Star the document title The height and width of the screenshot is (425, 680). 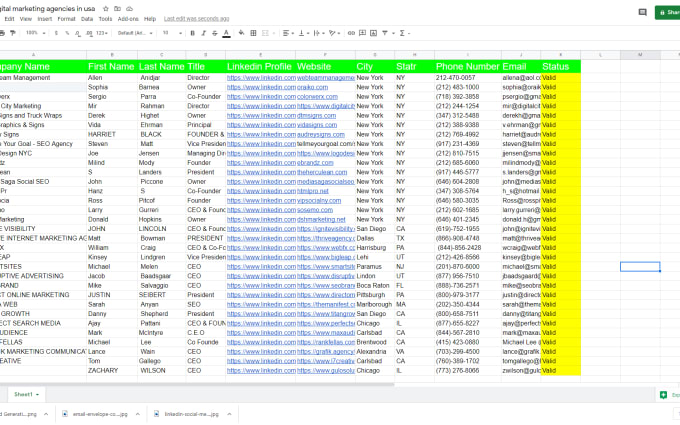pos(105,9)
